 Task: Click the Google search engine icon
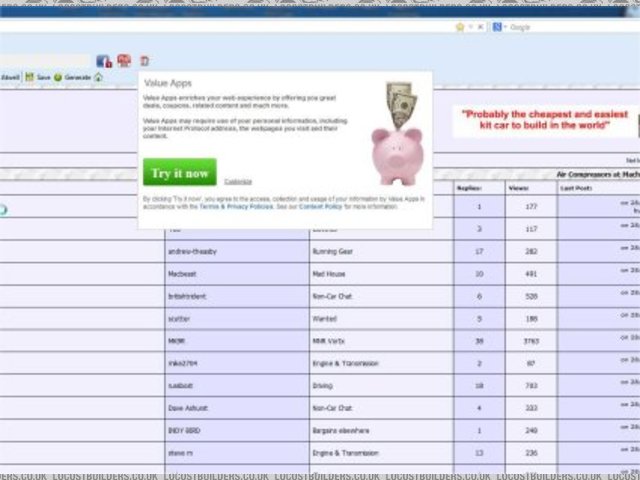click(x=496, y=27)
